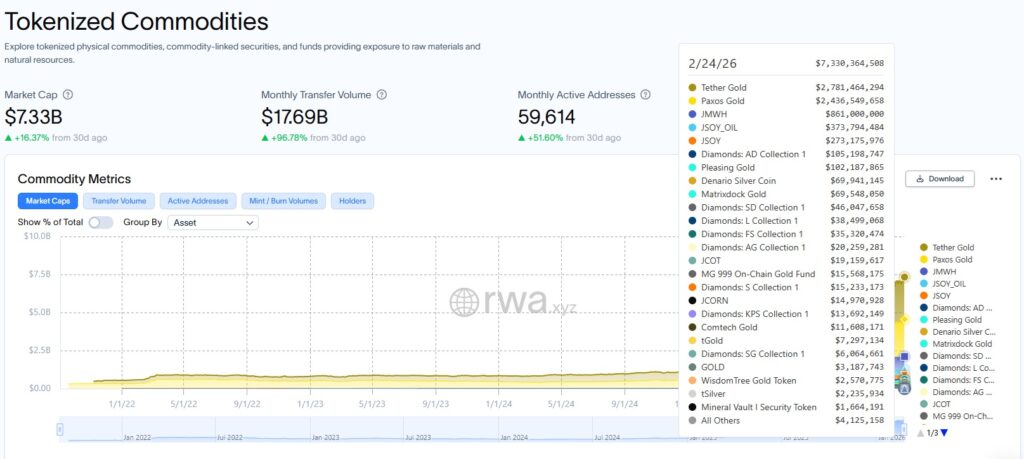Open the Mint / Burn Volumes tab
Image resolution: width=1024 pixels, height=459 pixels.
coord(283,201)
